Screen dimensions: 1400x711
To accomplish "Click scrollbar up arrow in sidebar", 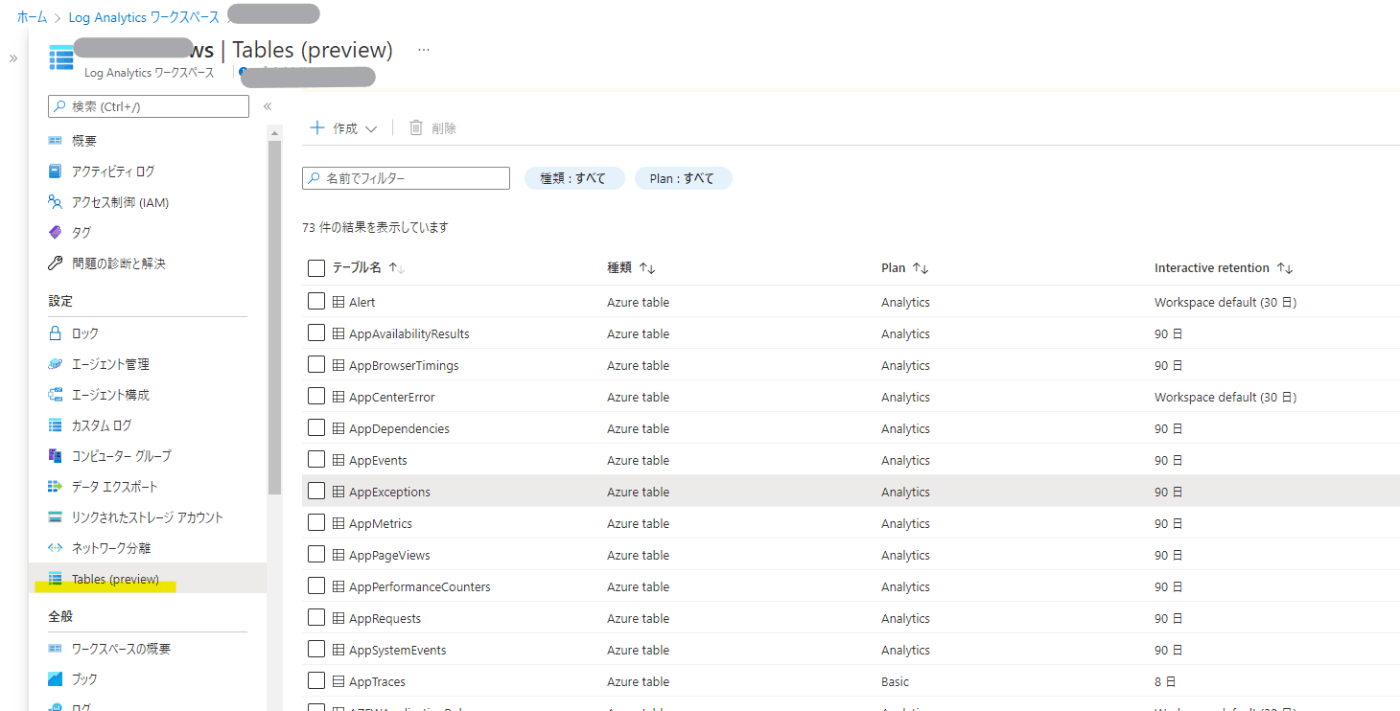I will (275, 133).
